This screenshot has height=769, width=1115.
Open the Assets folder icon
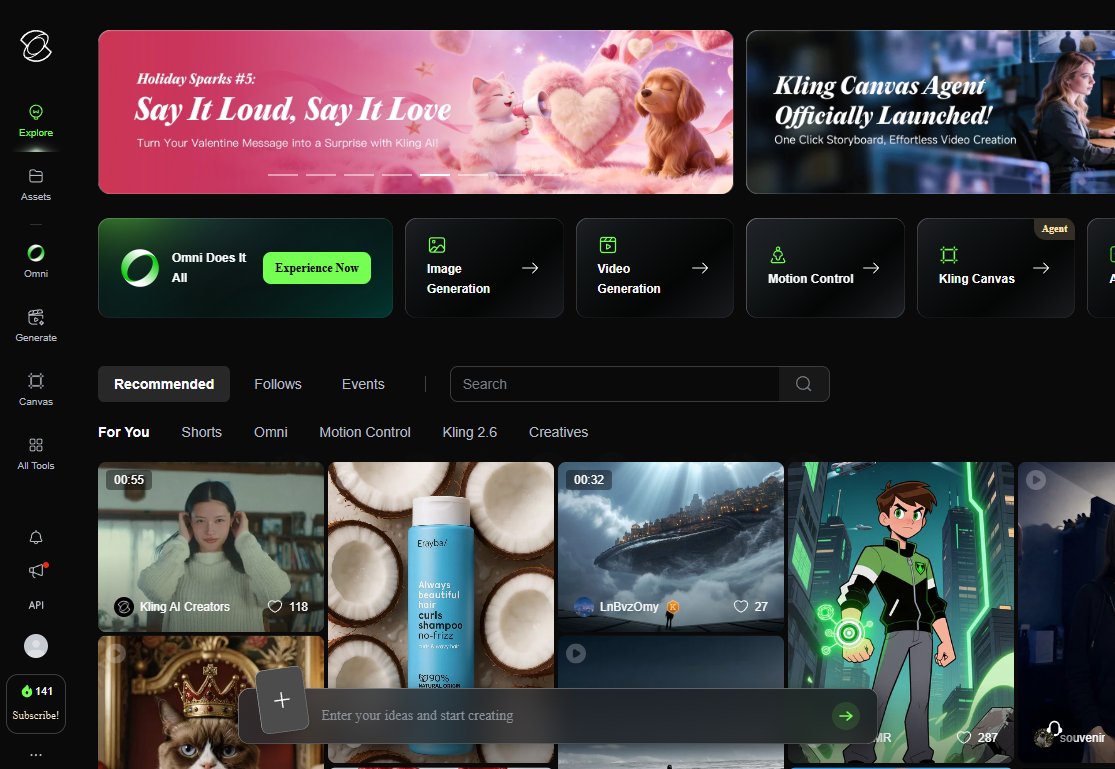[36, 184]
